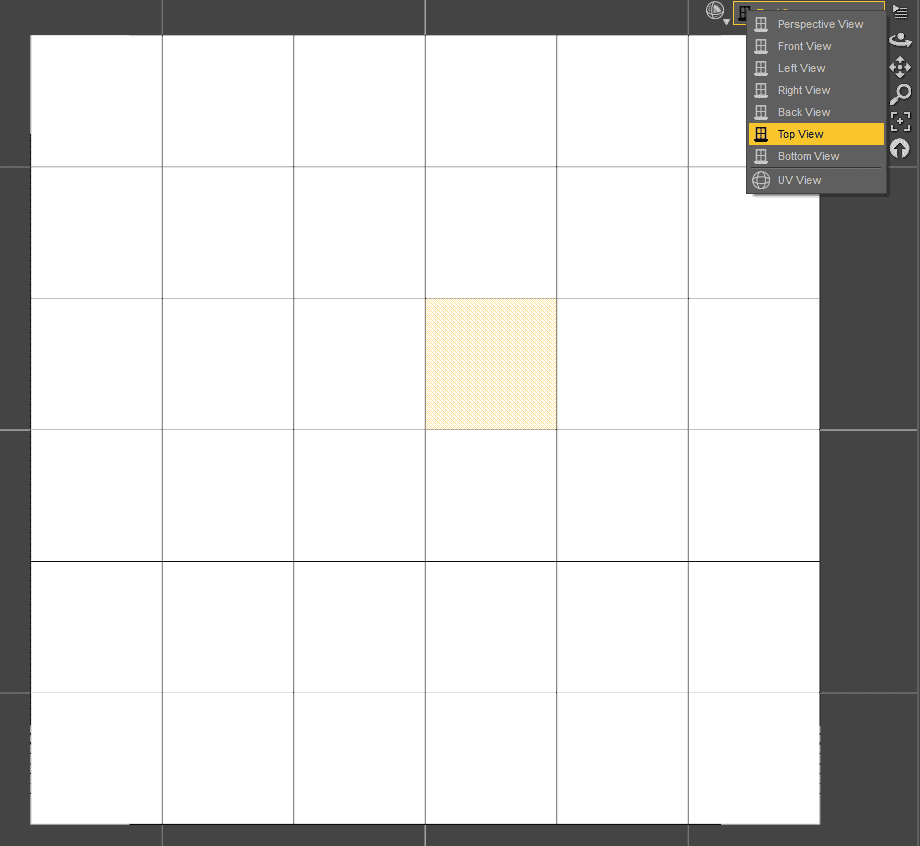Select the Orbit camera icon
Image resolution: width=920 pixels, height=846 pixels.
coord(899,41)
